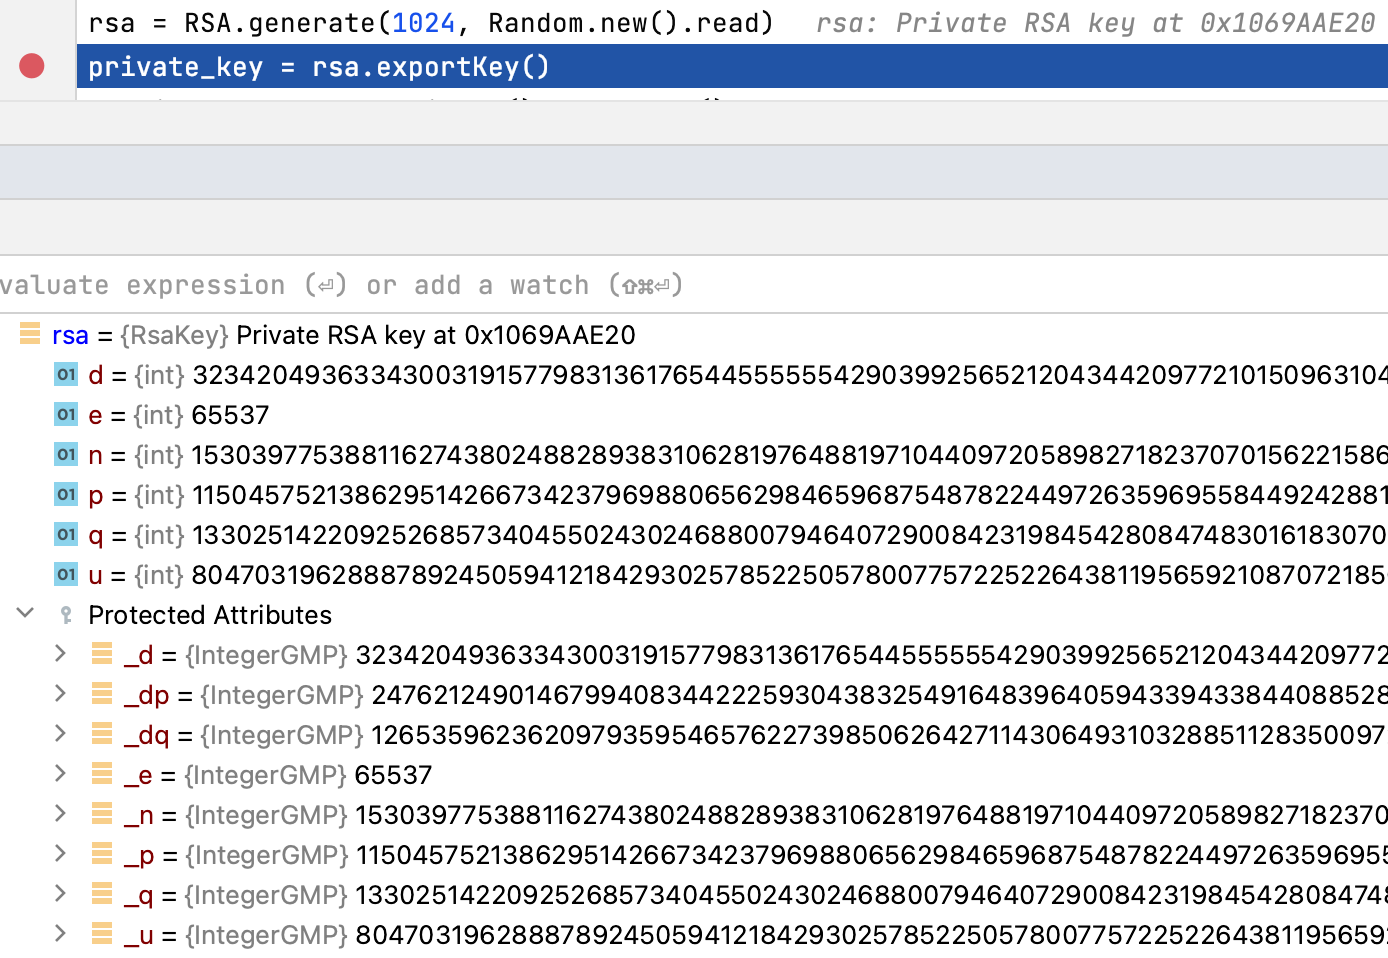
Task: Expand the _dp IntegerGMP node
Action: [60, 694]
